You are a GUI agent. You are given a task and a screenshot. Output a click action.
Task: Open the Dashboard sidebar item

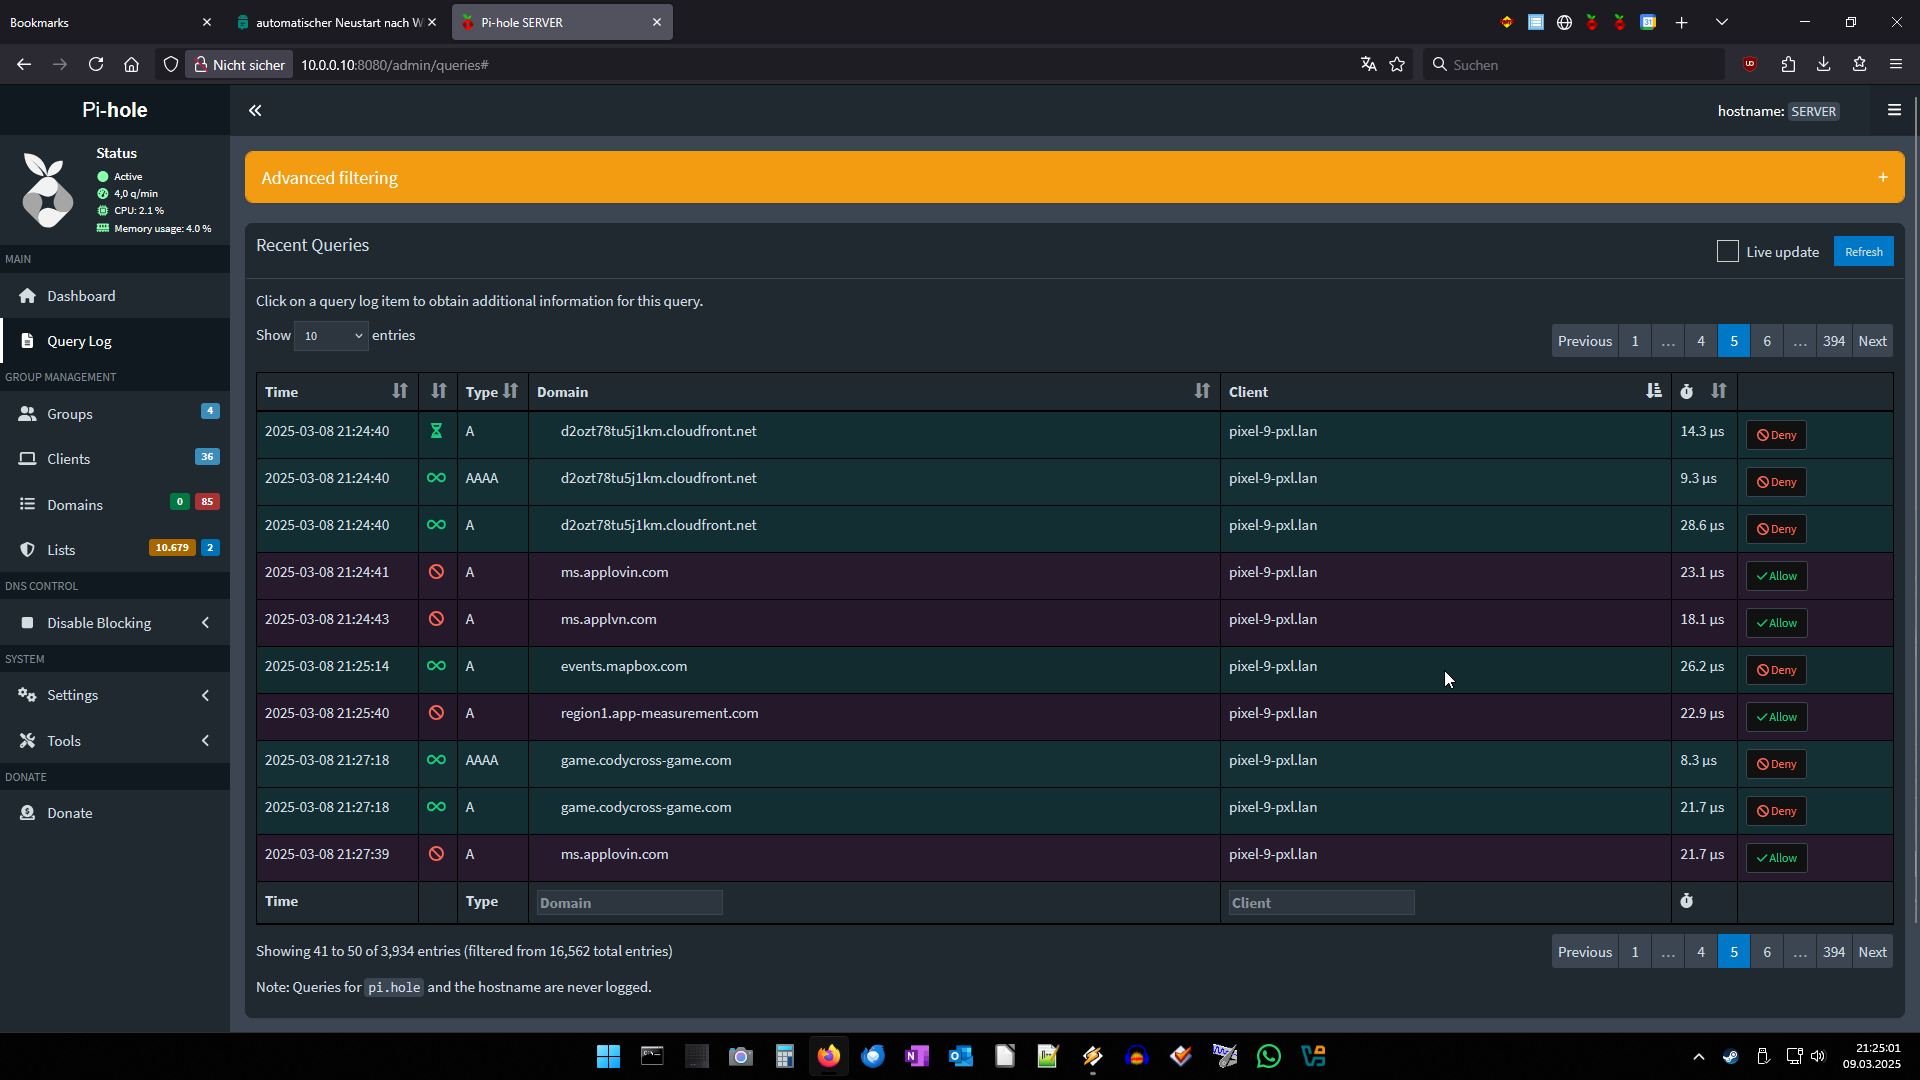coord(81,296)
